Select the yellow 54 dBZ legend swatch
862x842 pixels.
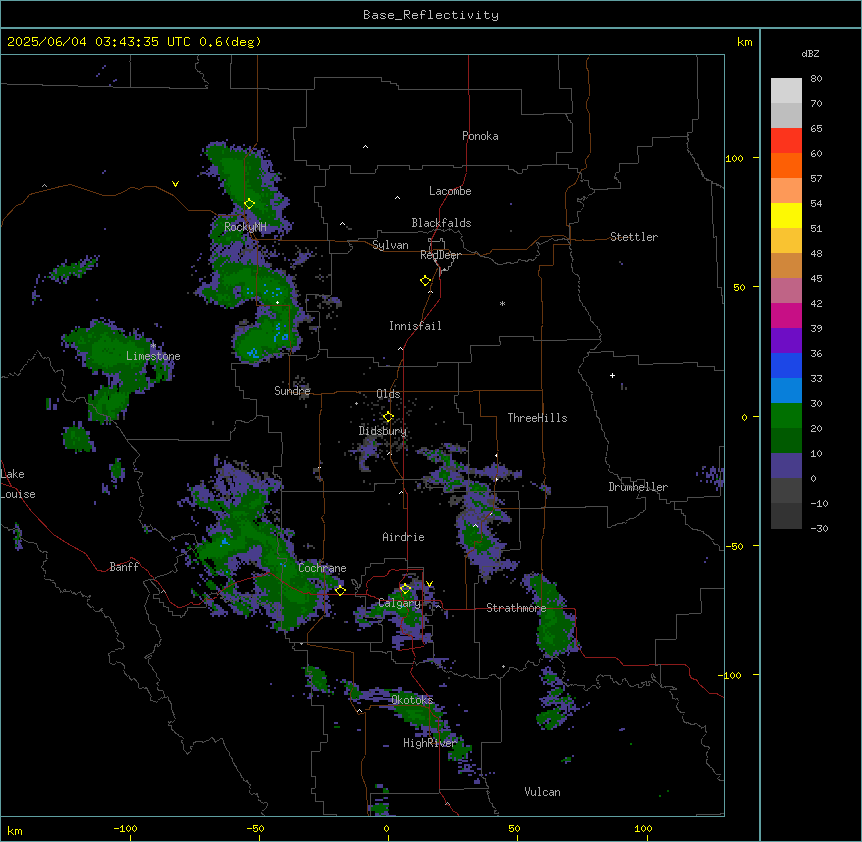786,215
